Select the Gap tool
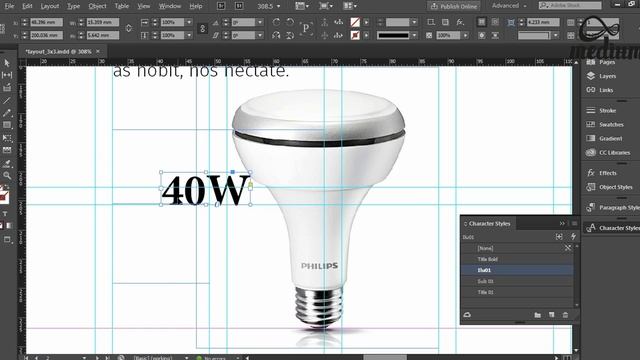The image size is (640, 360). (x=7, y=75)
